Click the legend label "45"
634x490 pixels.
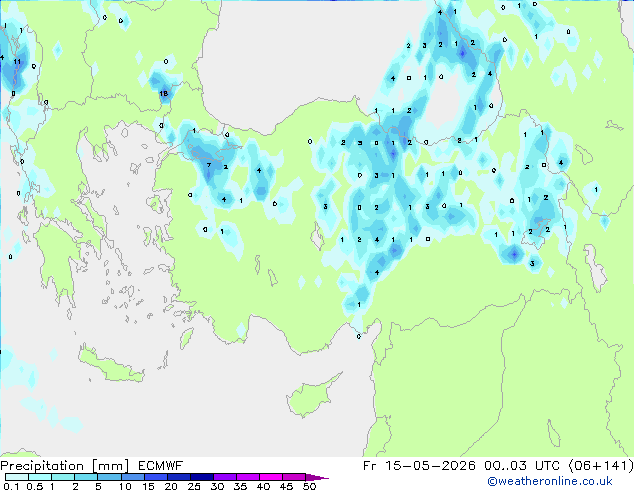point(286,486)
